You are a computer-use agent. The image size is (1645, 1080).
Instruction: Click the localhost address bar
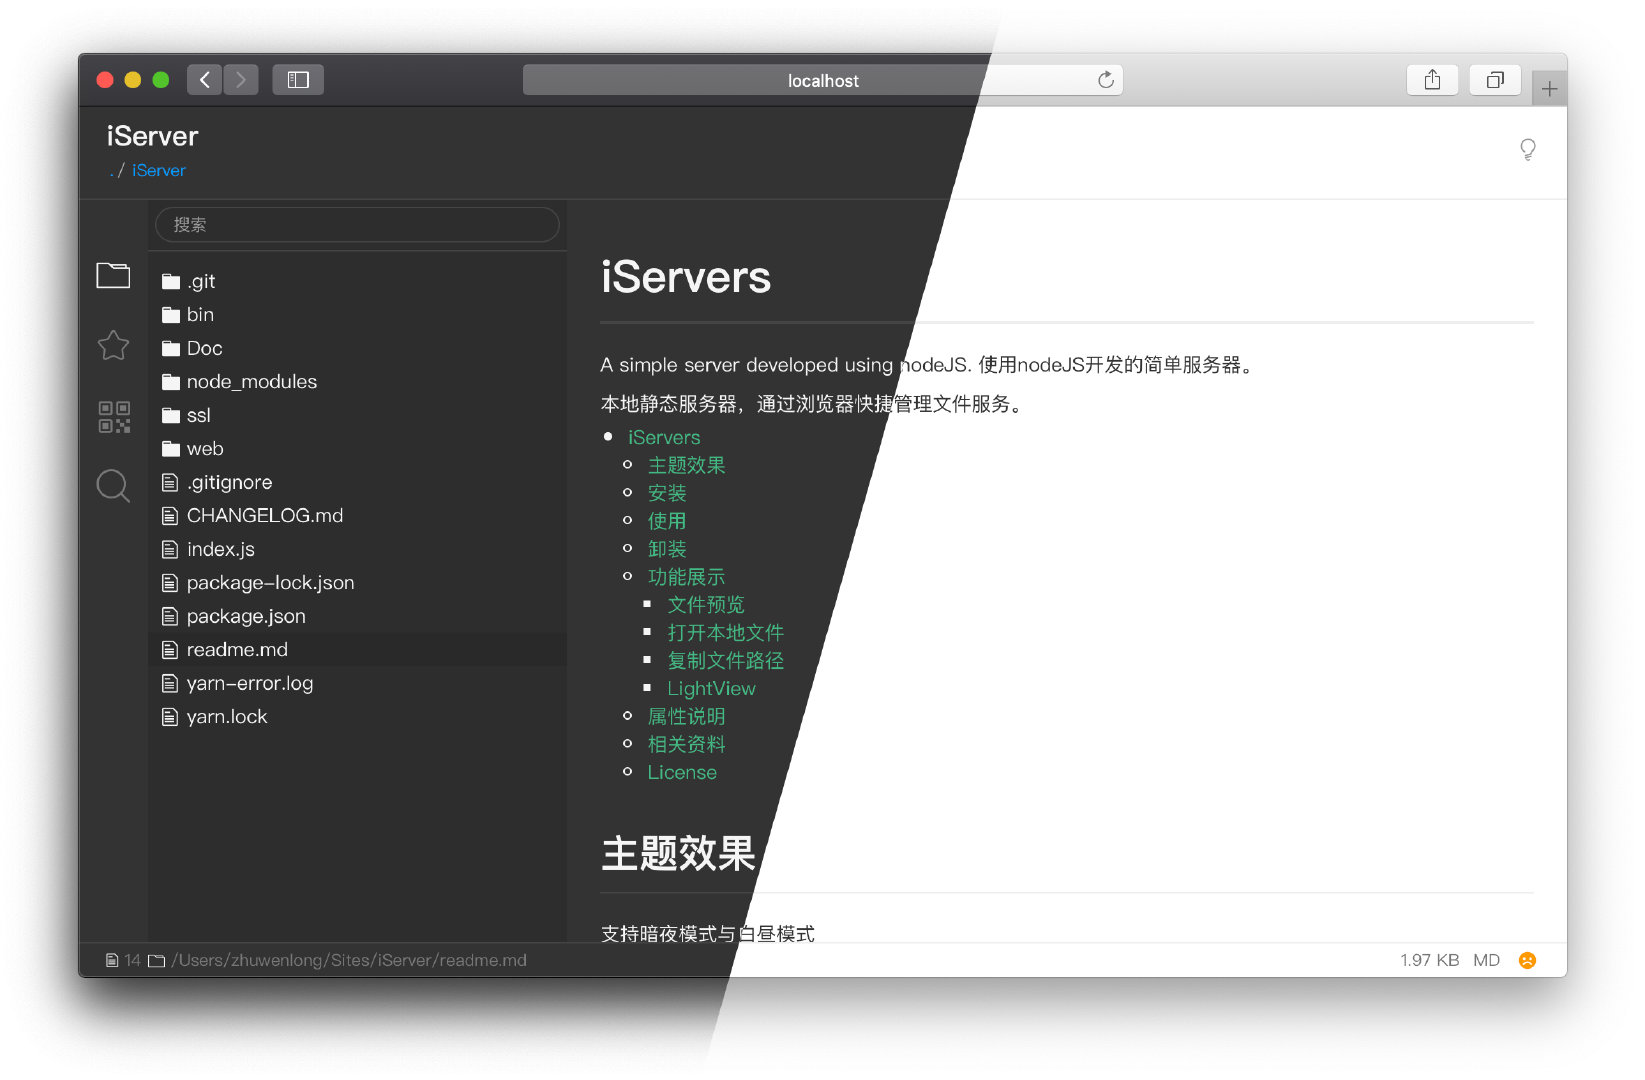coord(823,80)
